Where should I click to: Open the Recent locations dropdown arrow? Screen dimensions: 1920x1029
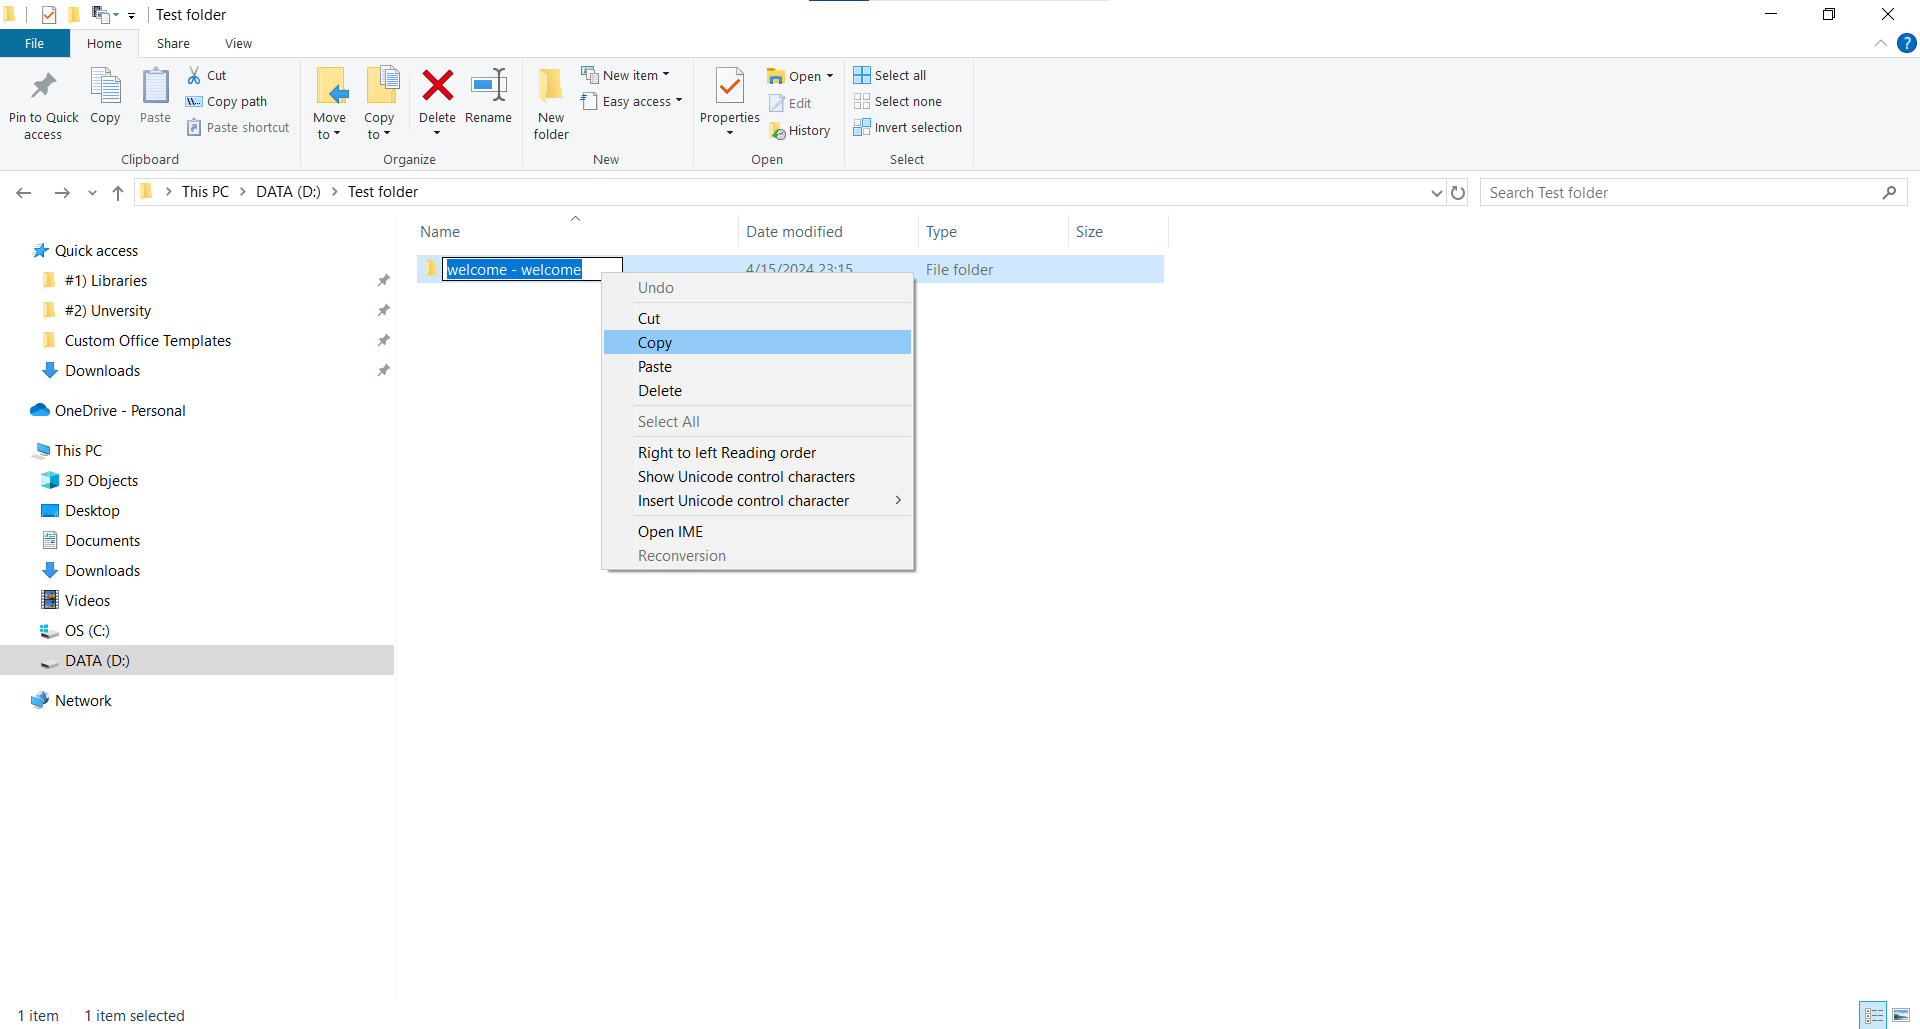[x=92, y=192]
